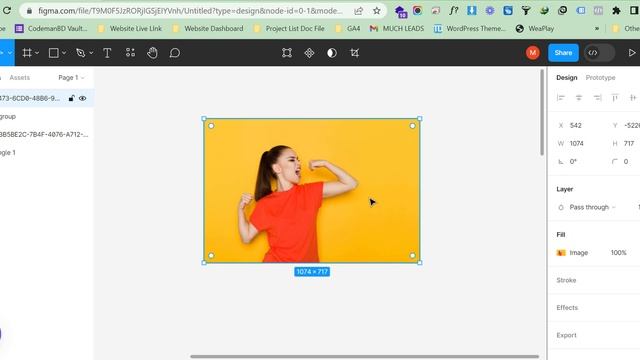
Task: Click the Align right icon
Action: point(597,98)
